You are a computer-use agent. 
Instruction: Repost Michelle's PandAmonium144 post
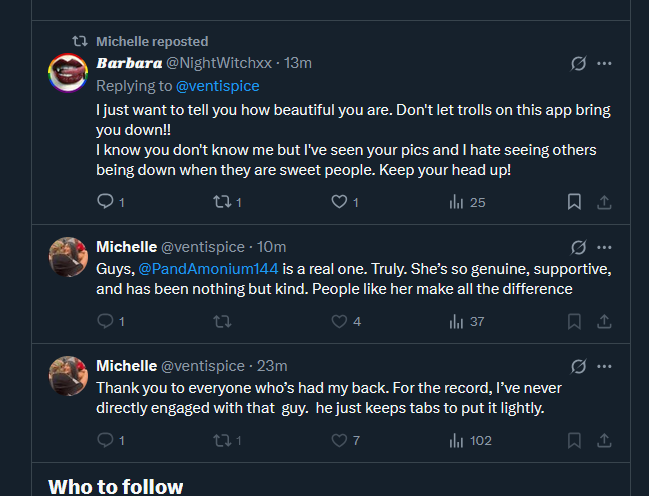pyautogui.click(x=223, y=321)
